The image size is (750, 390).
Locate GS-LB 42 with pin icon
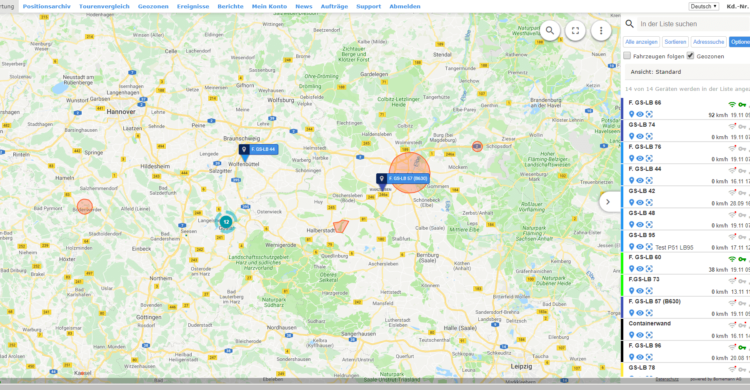point(631,202)
